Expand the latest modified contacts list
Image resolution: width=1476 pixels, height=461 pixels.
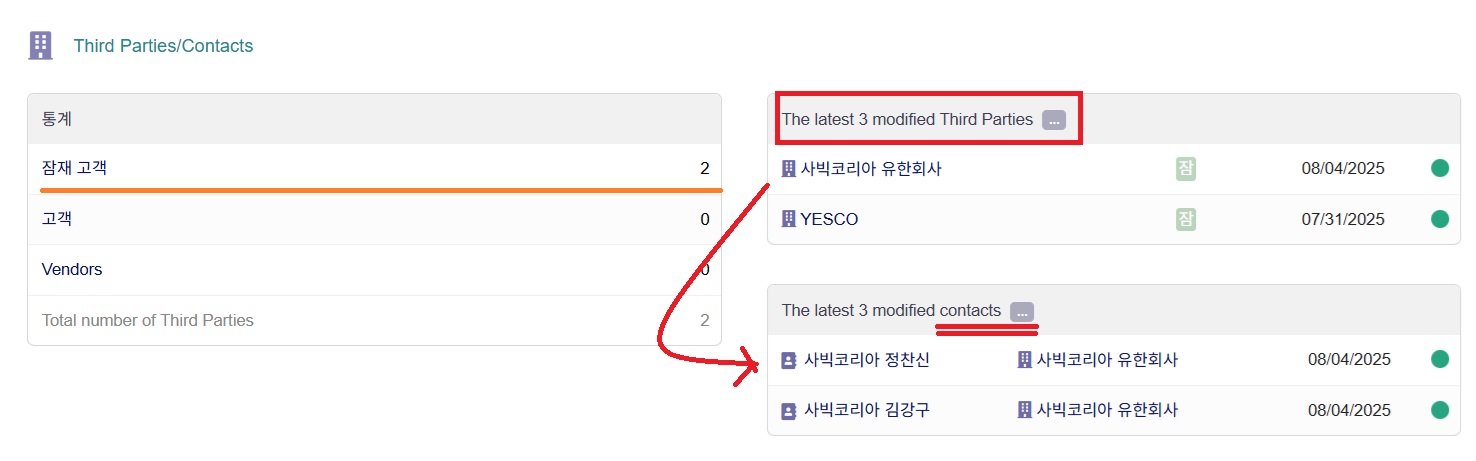(x=1022, y=311)
